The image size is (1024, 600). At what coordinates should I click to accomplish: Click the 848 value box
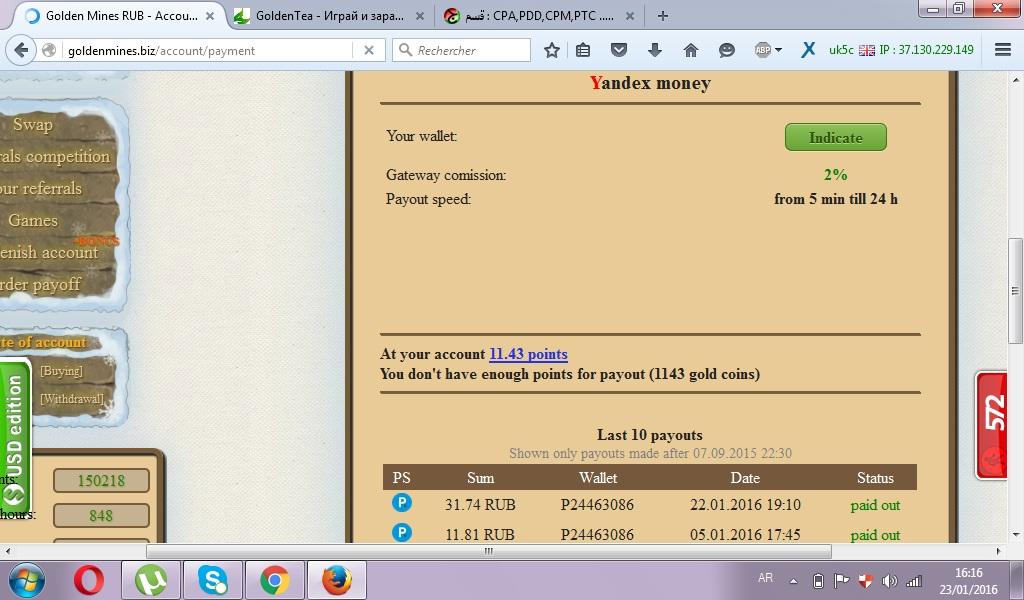[101, 516]
